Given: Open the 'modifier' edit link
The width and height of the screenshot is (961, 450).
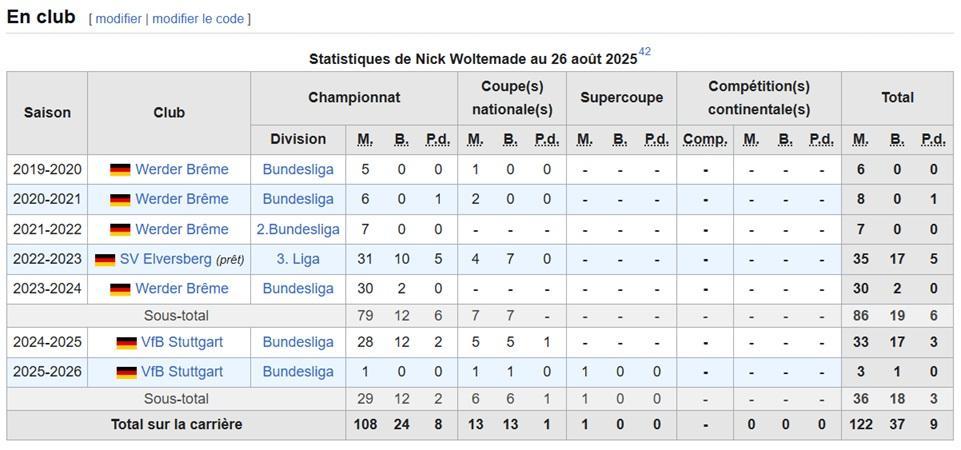Looking at the screenshot, I should click(118, 19).
